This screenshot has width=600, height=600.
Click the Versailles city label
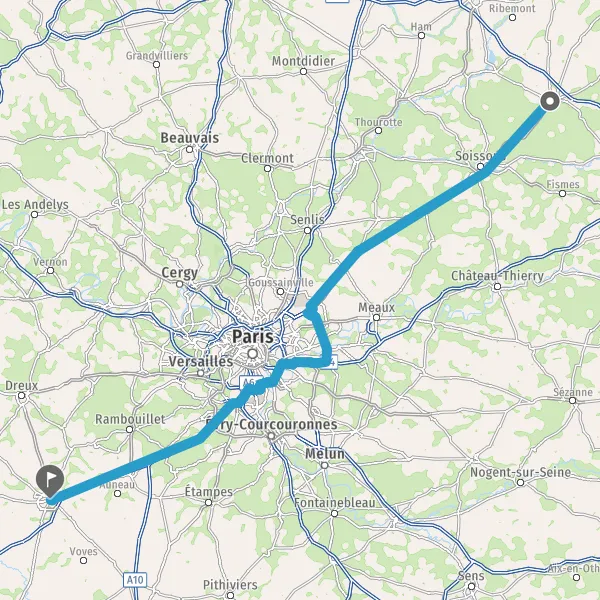[x=201, y=361]
